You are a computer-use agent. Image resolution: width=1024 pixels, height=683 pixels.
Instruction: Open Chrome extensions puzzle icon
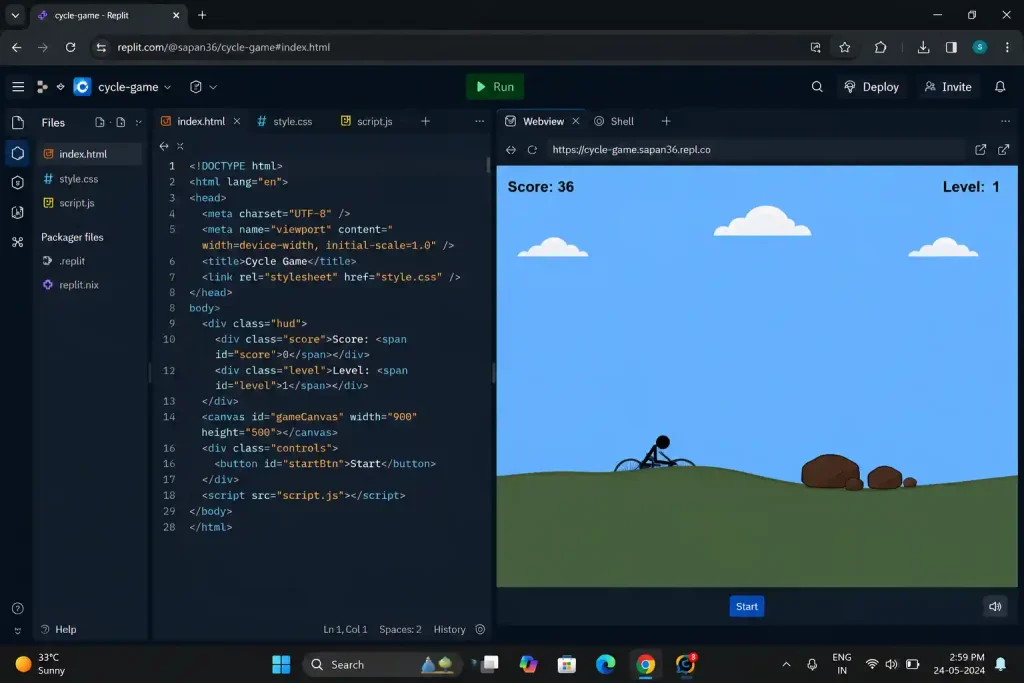(880, 47)
